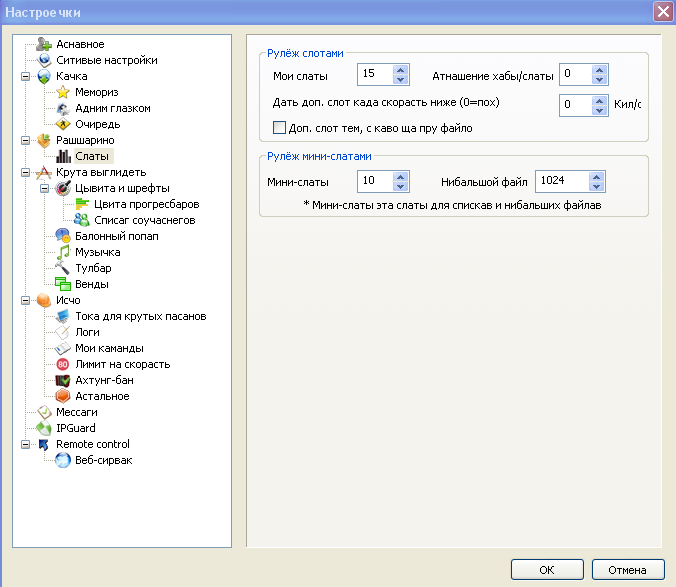Image resolution: width=676 pixels, height=587 pixels.
Task: Click the Ахтунг-бан icon
Action: pyautogui.click(x=62, y=380)
